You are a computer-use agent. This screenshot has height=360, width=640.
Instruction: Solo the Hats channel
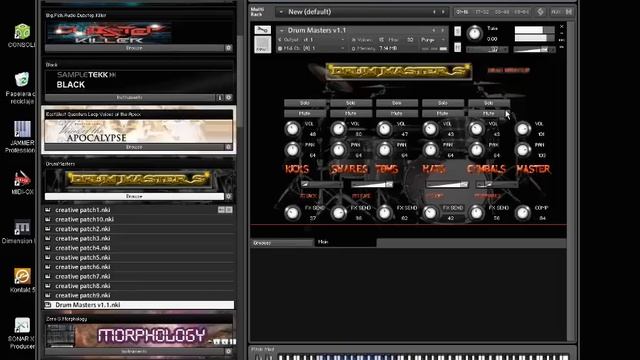(x=443, y=103)
